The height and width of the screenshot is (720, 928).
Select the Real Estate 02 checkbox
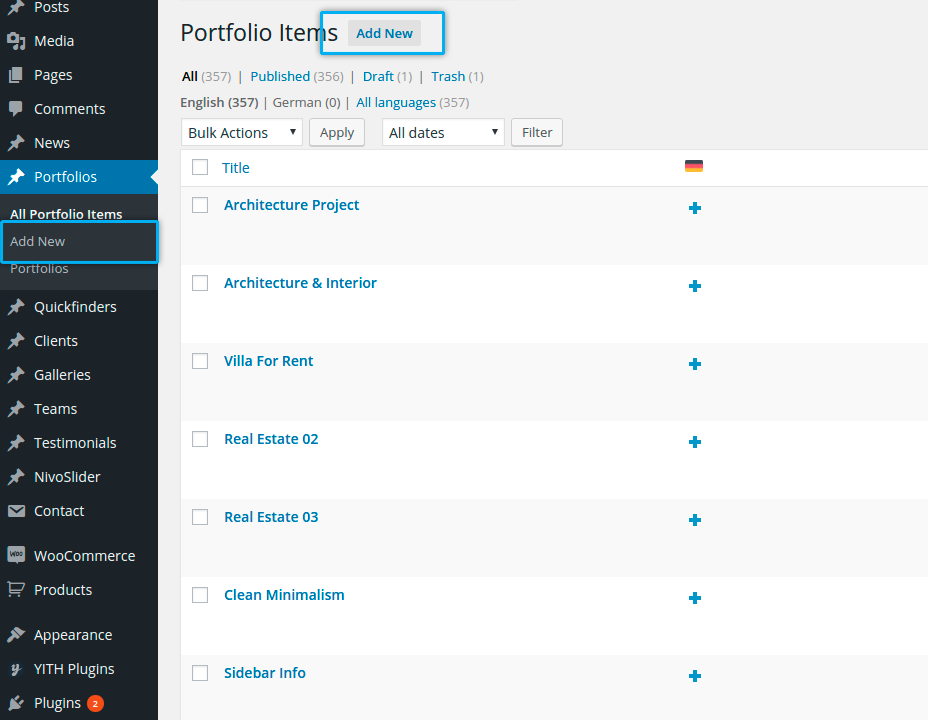200,439
